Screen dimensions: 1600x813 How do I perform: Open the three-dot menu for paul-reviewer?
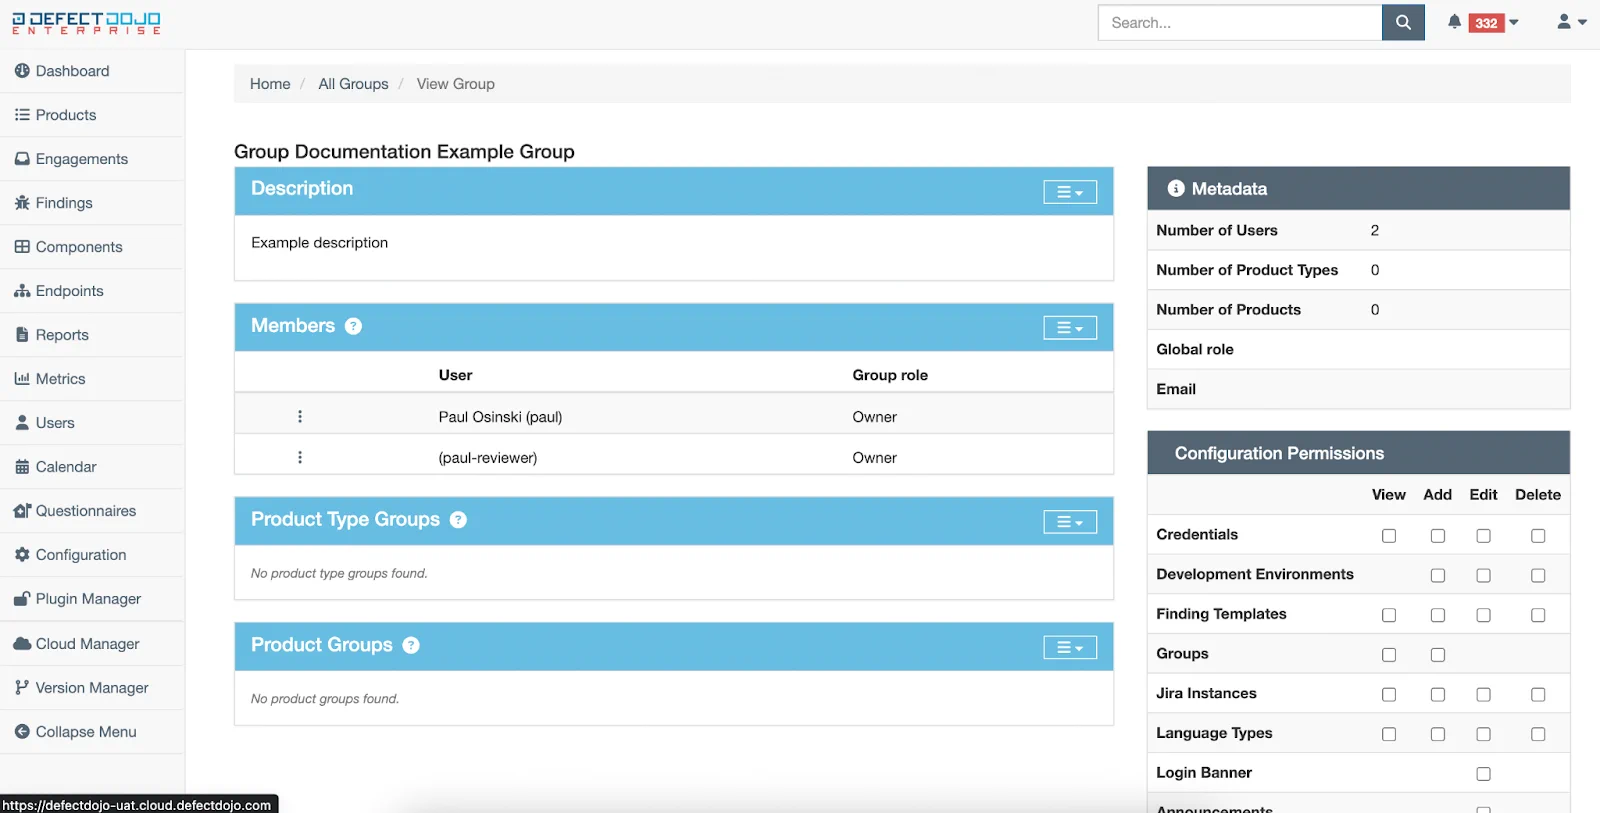(300, 457)
